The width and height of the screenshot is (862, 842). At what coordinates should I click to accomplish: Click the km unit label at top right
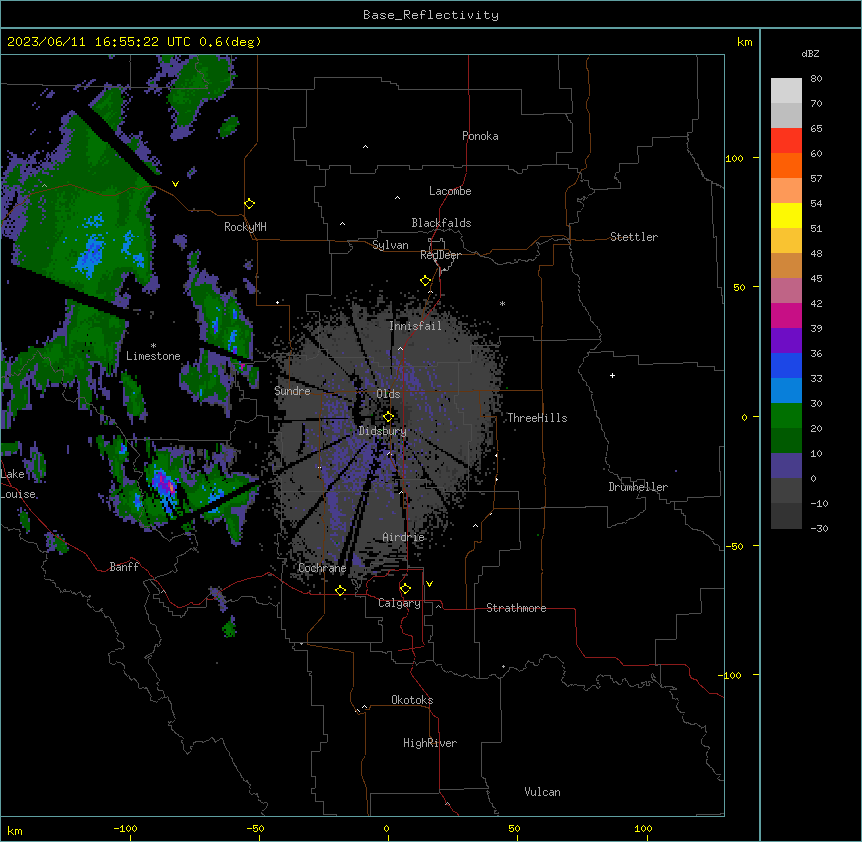(x=745, y=42)
